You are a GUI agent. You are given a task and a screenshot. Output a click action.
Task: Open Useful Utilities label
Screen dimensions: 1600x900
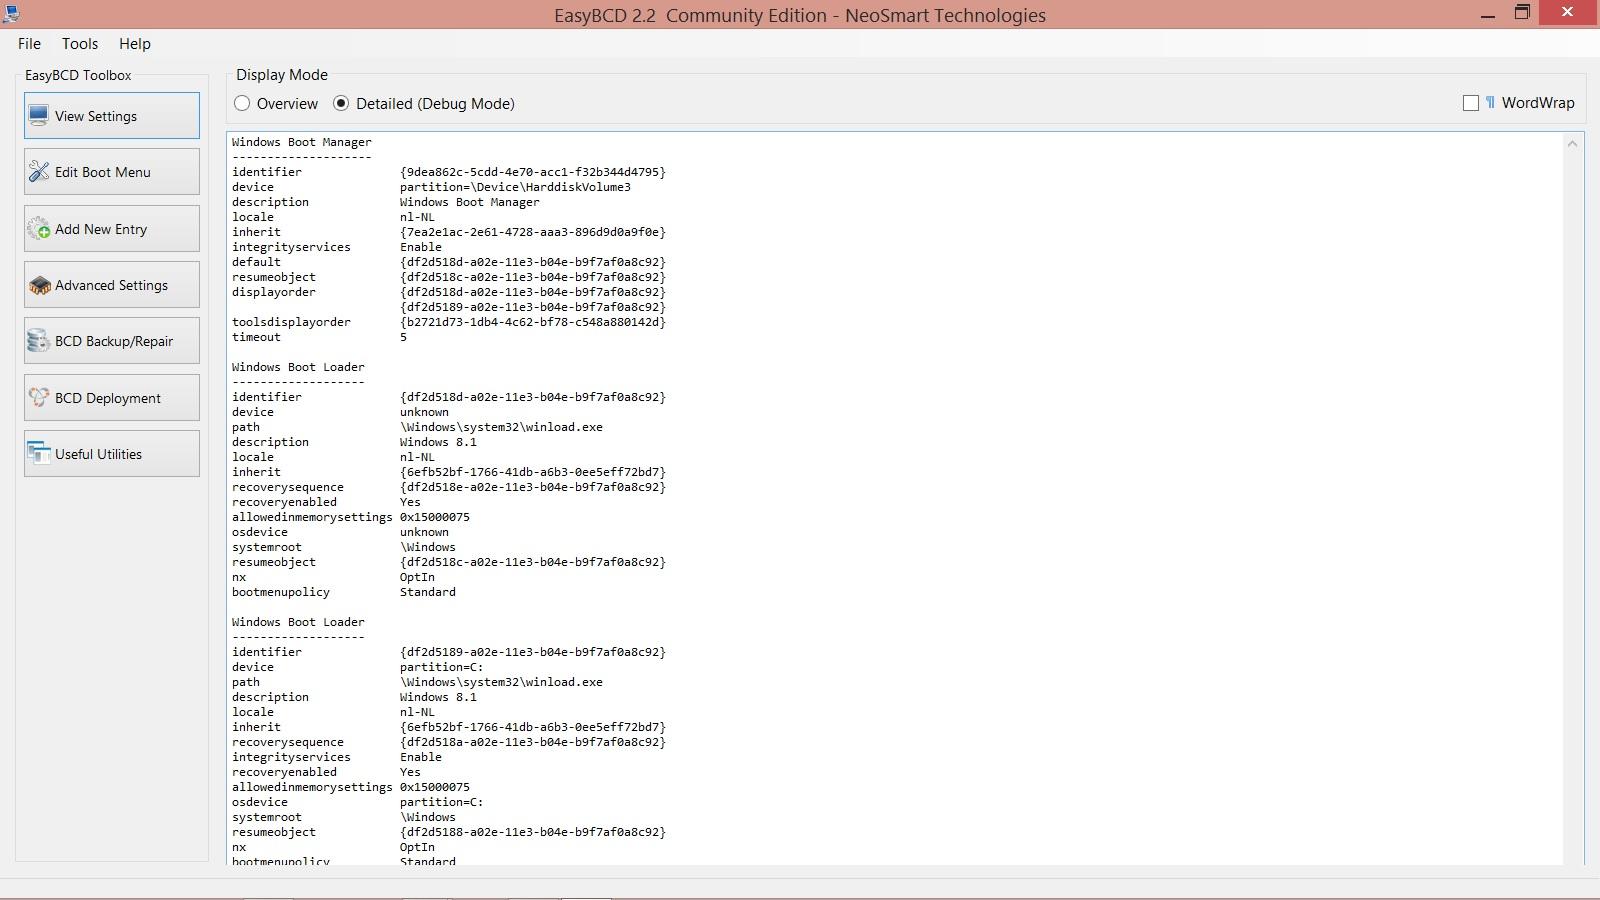pyautogui.click(x=98, y=454)
